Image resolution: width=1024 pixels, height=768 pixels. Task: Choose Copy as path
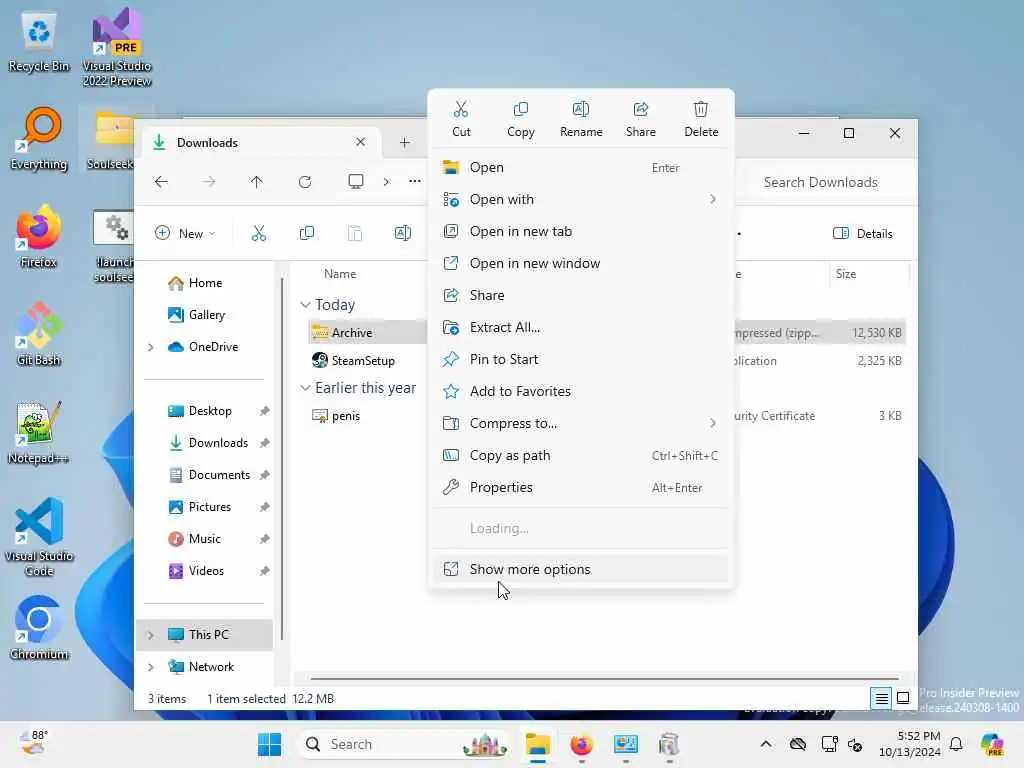coord(581,455)
